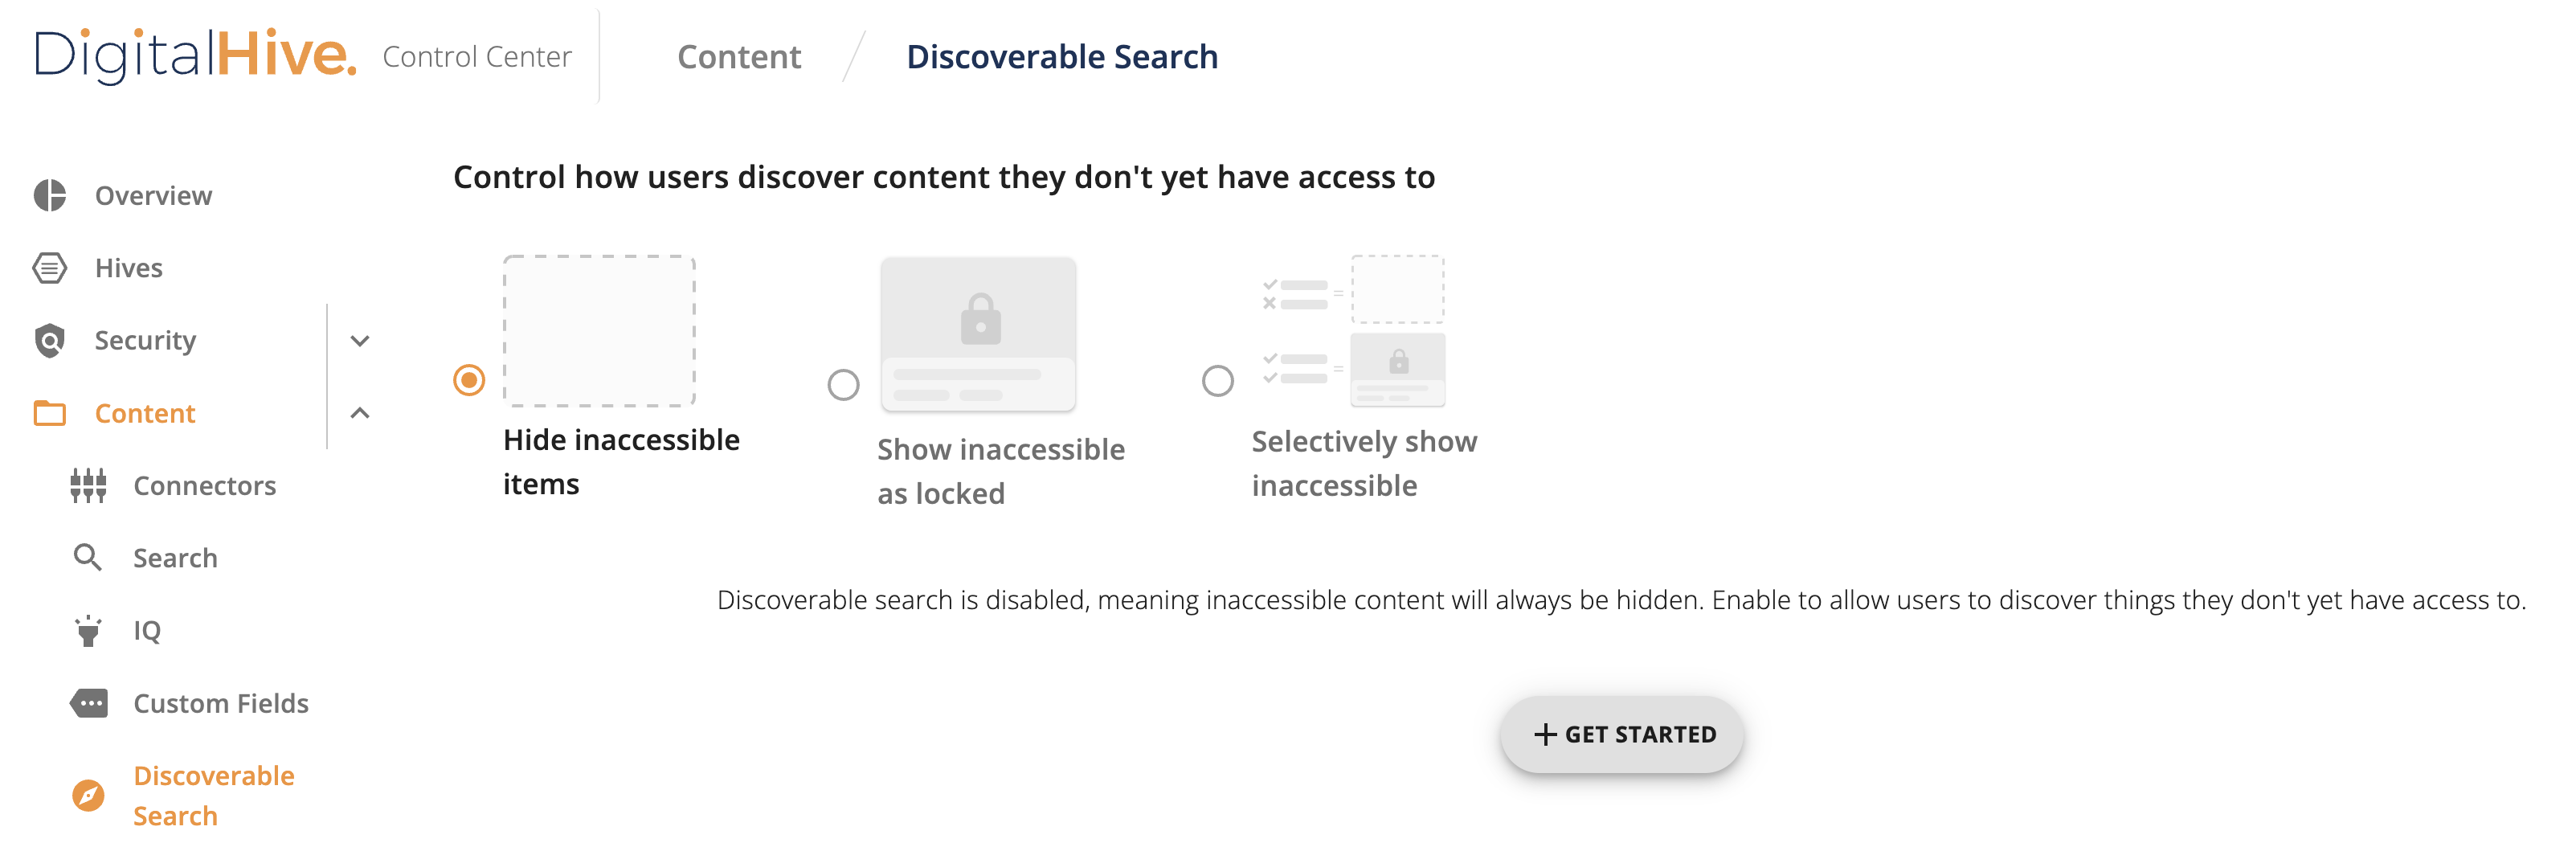Screen dimensions: 2576x847
Task: Click the Discoverable Search compass icon
Action: (x=88, y=796)
